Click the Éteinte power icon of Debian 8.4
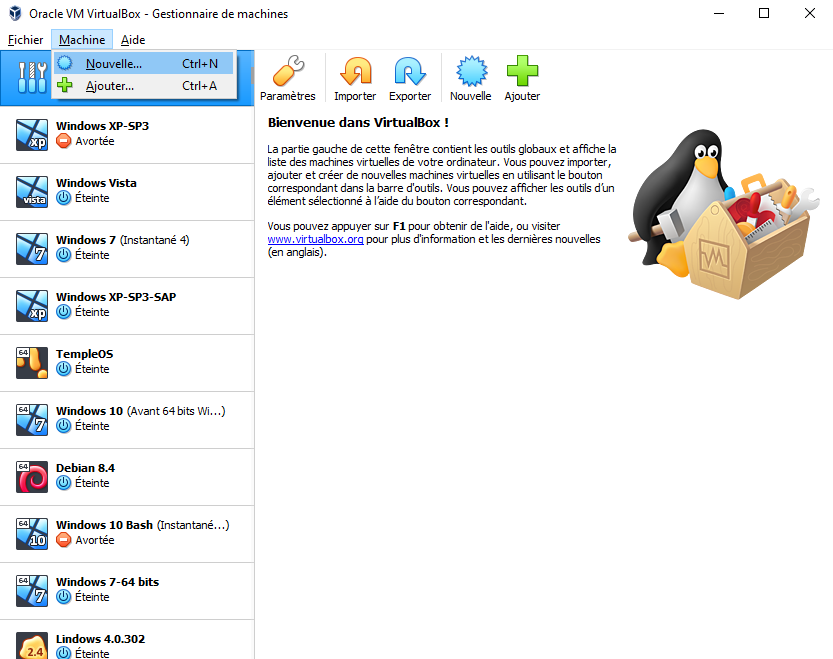 click(x=64, y=483)
